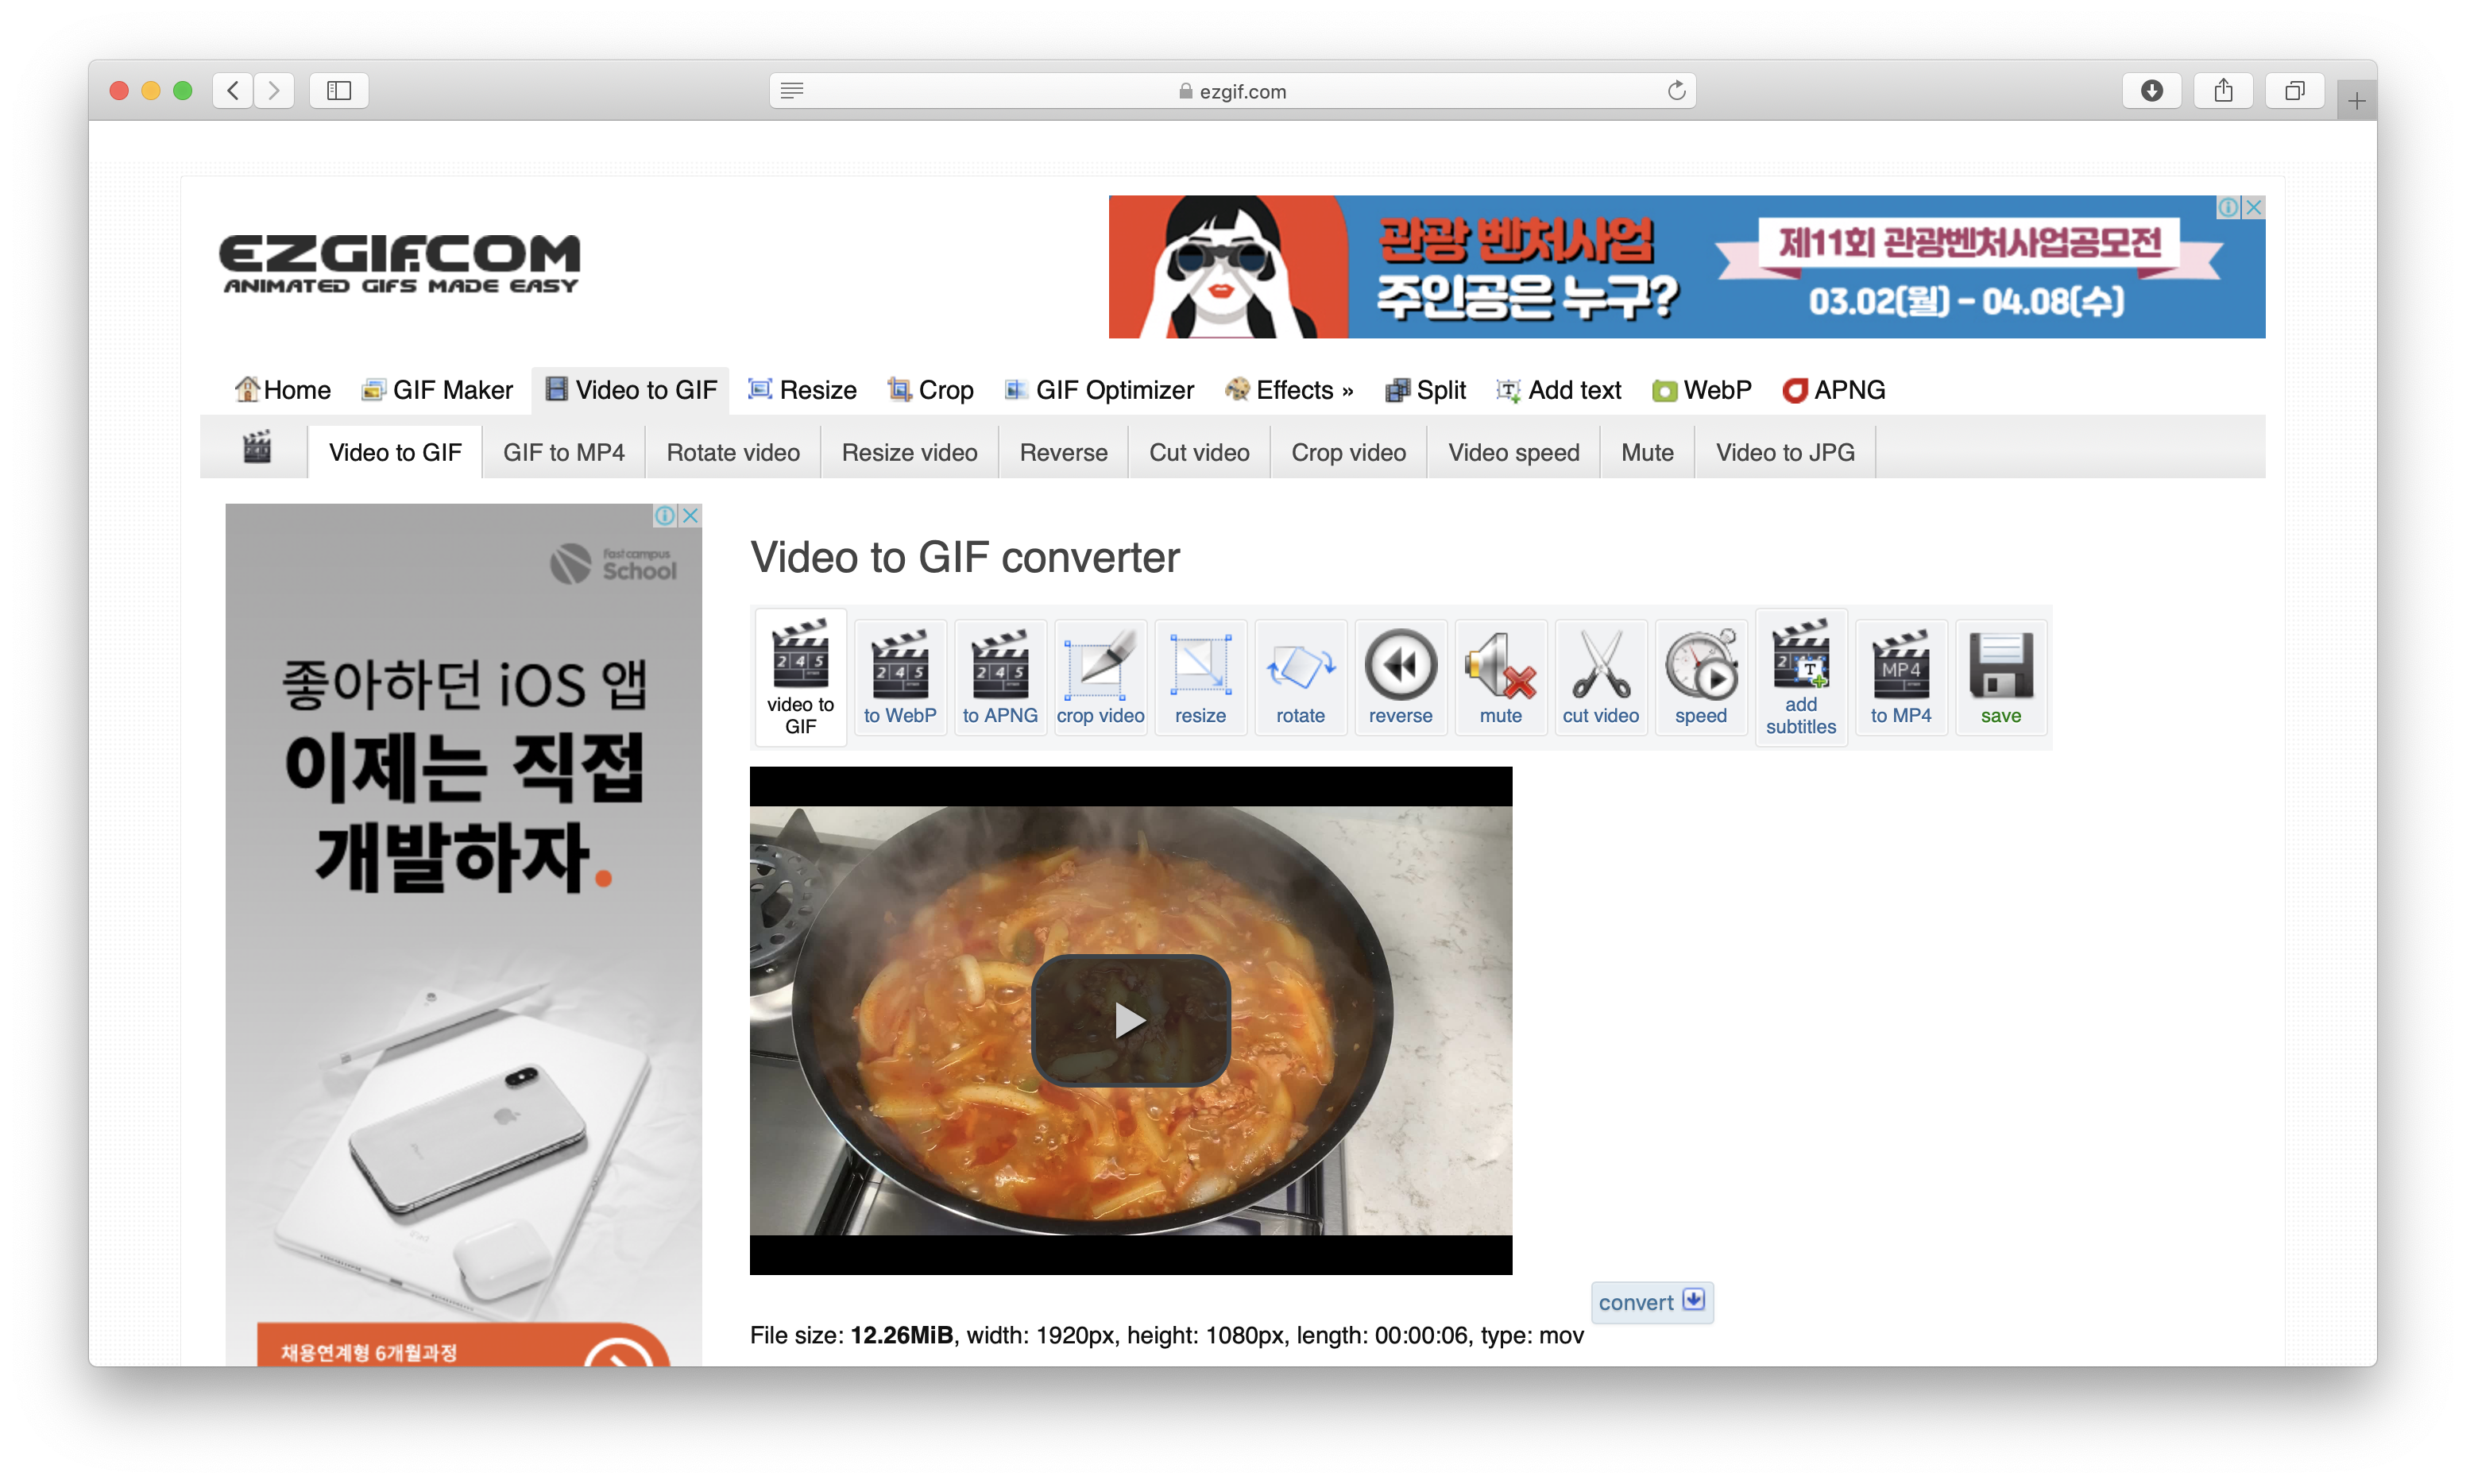
Task: Toggle the Safari sidebar button
Action: [339, 91]
